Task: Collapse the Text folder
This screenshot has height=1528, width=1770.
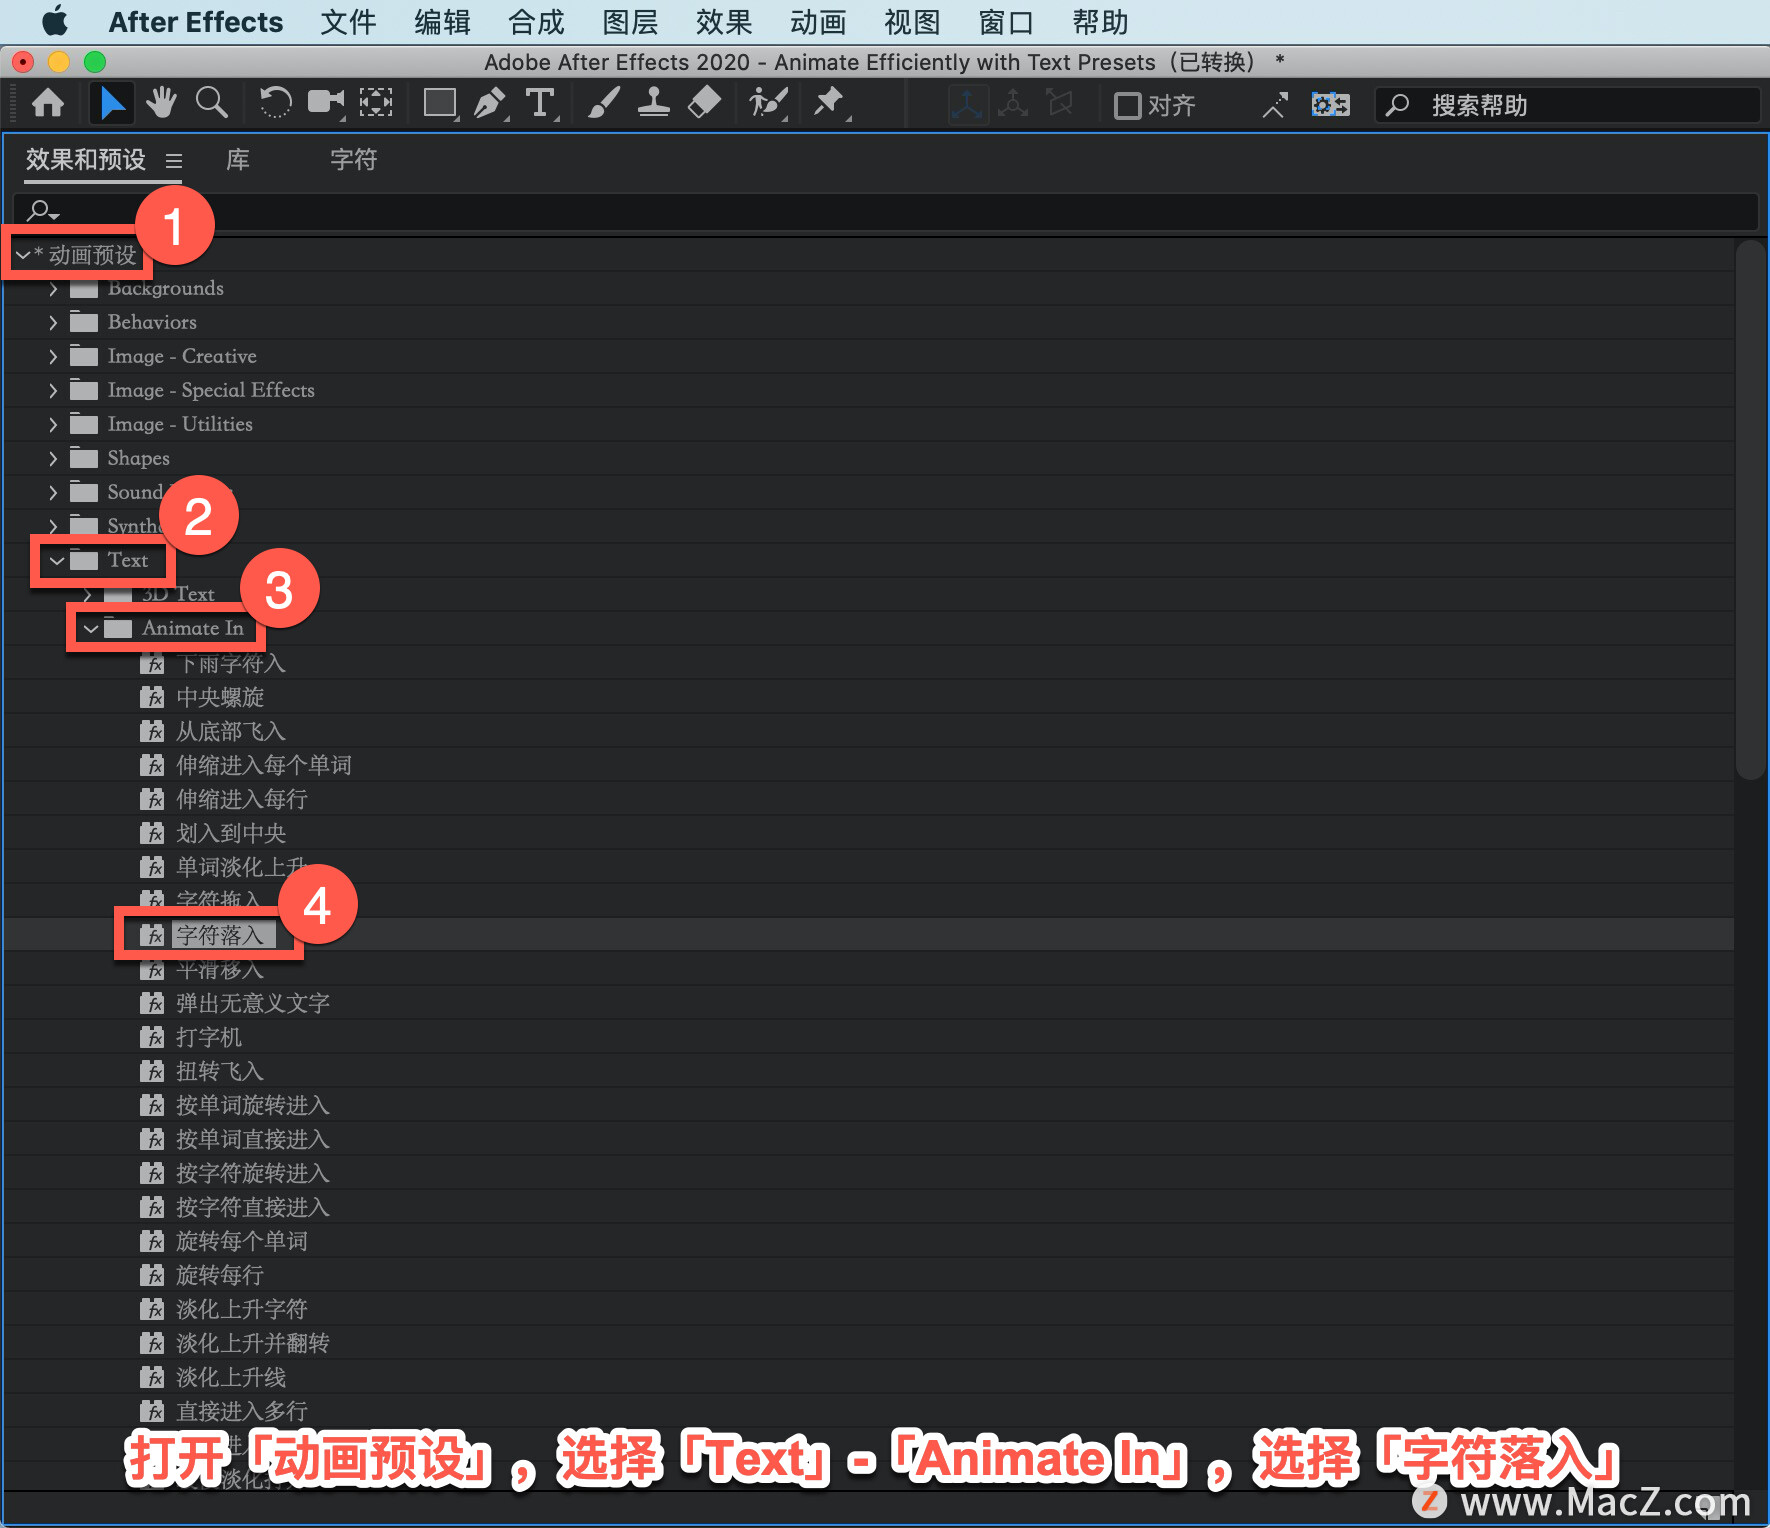Action: pyautogui.click(x=57, y=561)
